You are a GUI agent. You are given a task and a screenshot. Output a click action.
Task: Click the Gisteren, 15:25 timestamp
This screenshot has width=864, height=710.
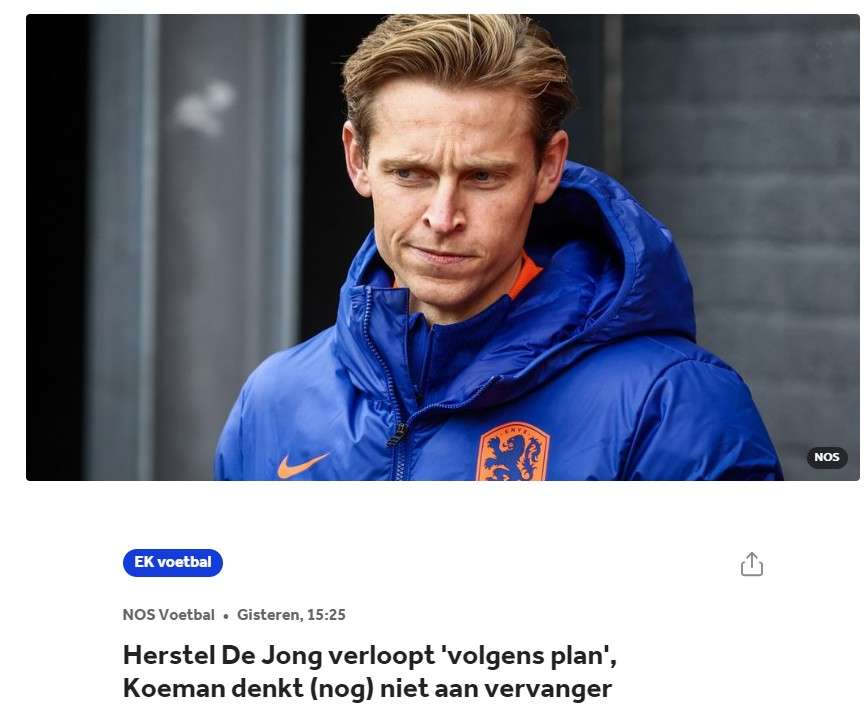[291, 615]
